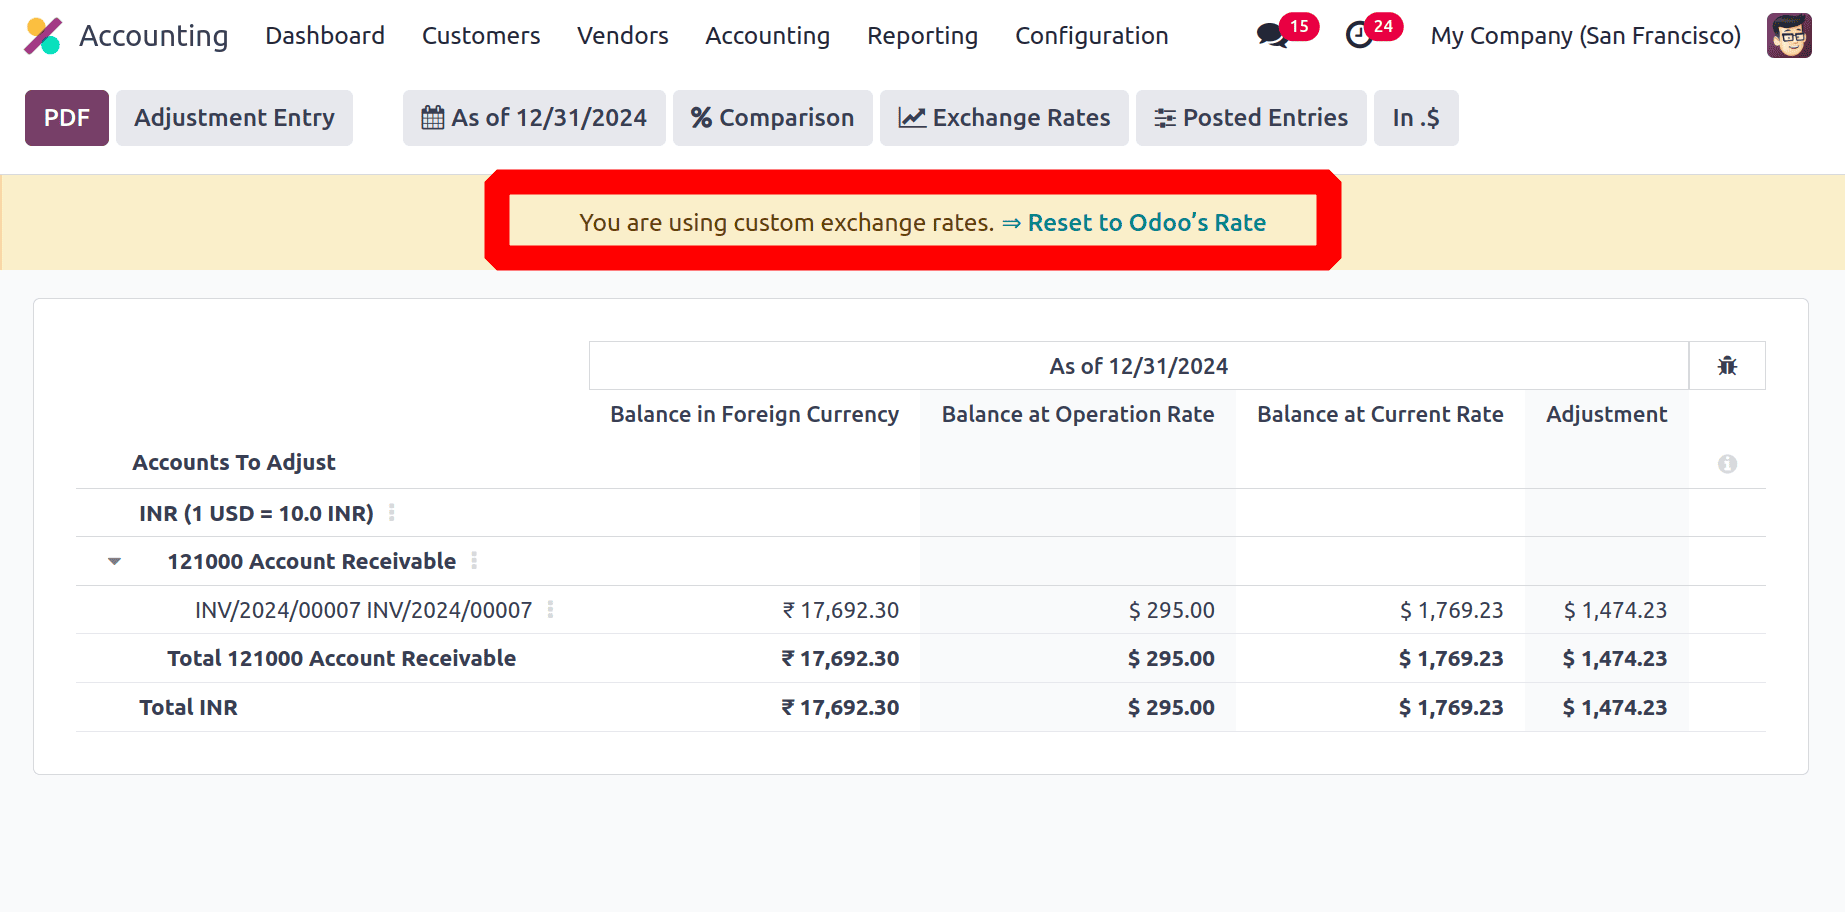Open the Vendors menu
The image size is (1845, 912).
623,36
